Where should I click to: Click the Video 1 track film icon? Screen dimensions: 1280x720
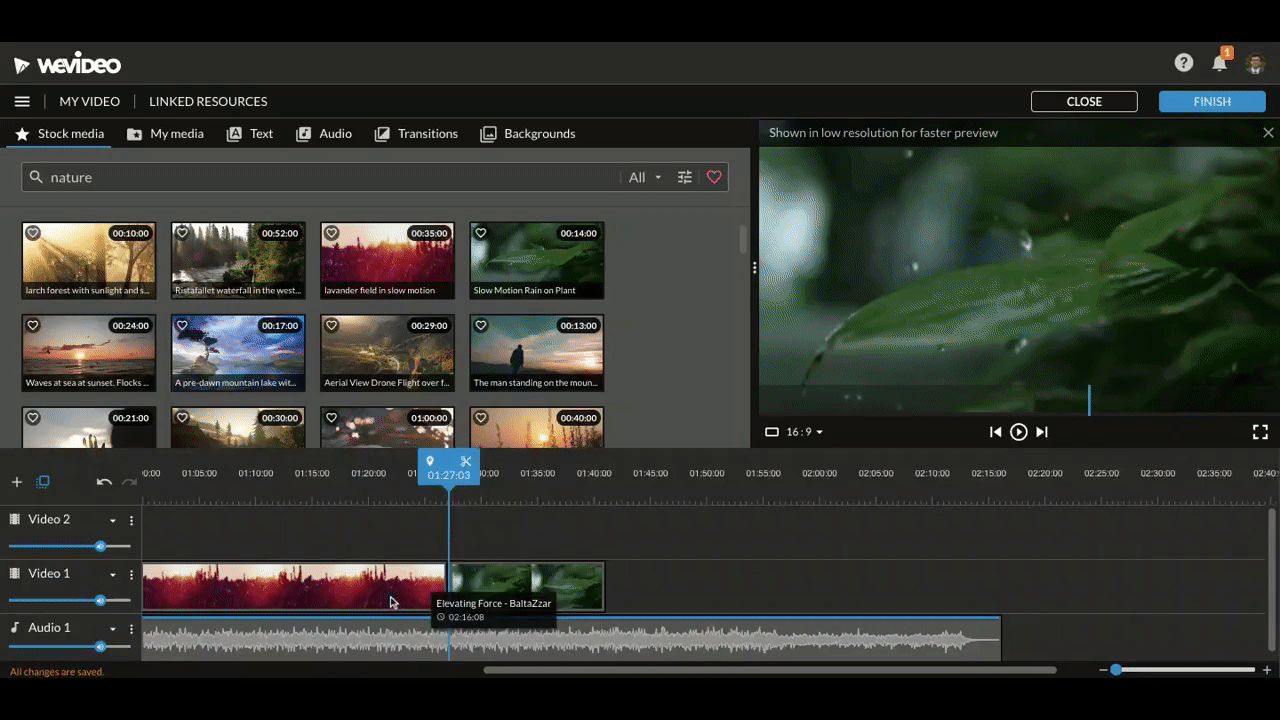[x=15, y=573]
